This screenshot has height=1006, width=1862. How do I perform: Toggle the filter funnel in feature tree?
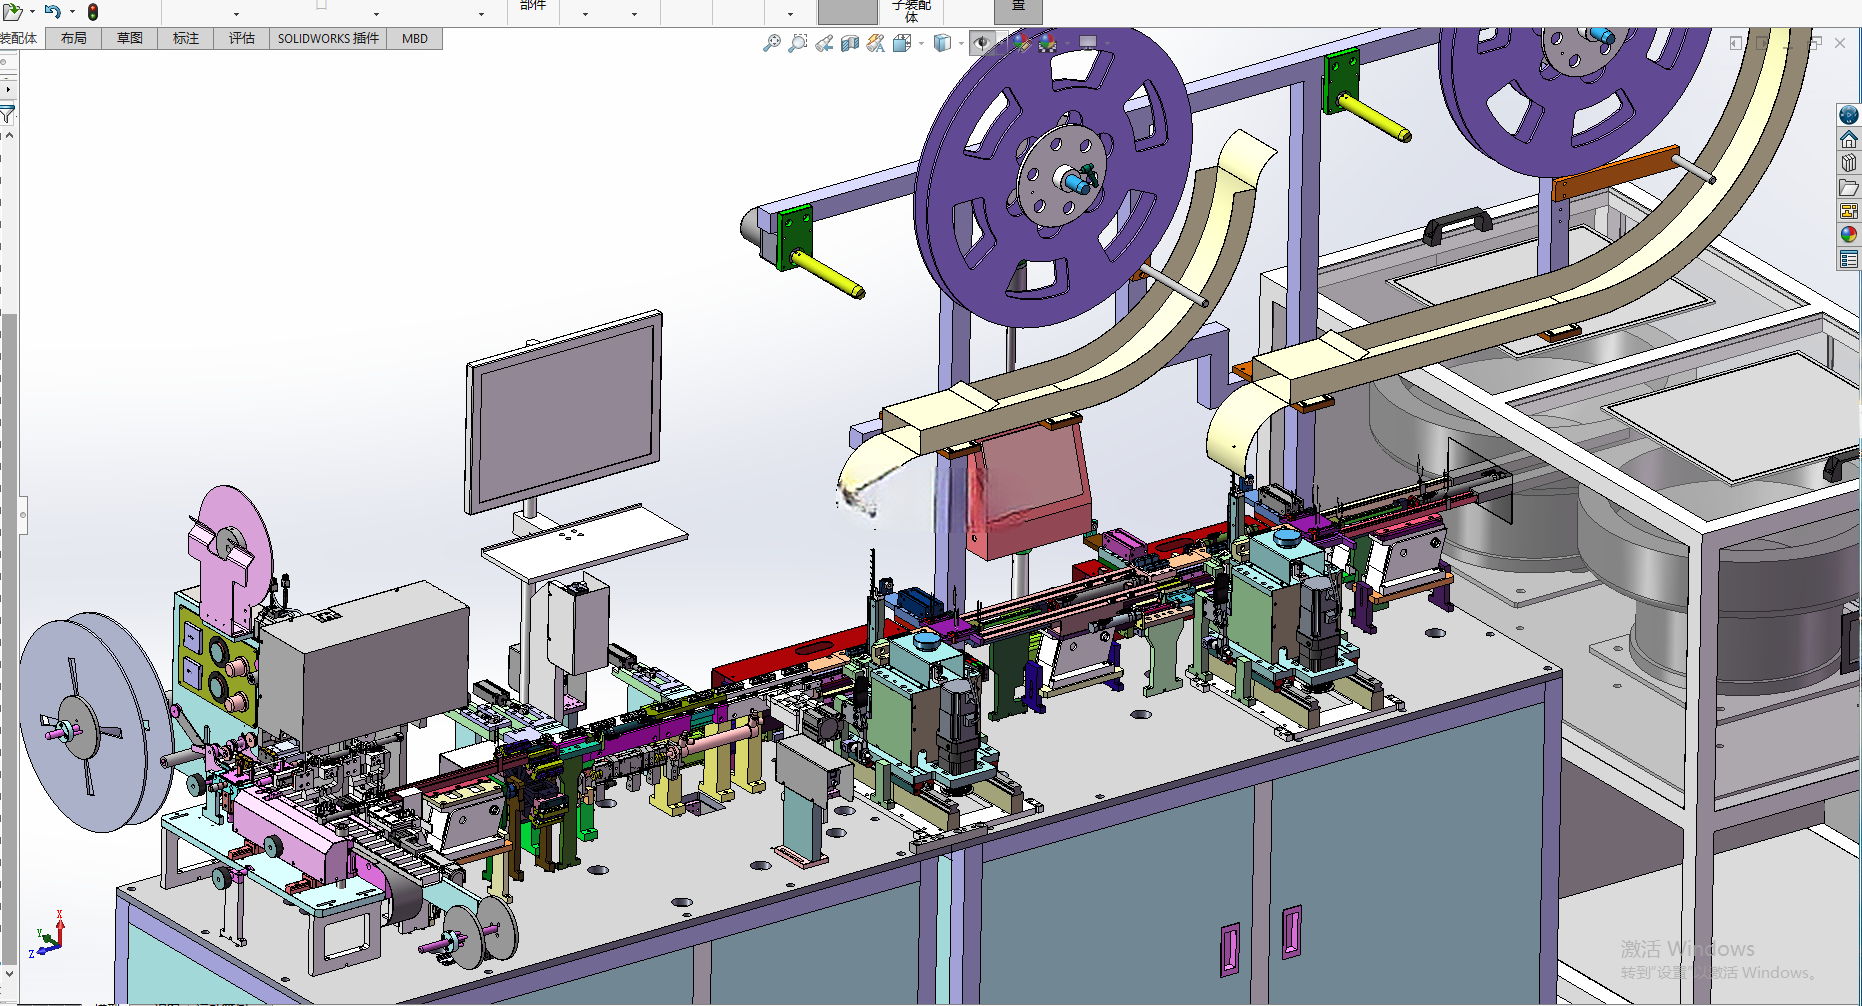(x=7, y=114)
